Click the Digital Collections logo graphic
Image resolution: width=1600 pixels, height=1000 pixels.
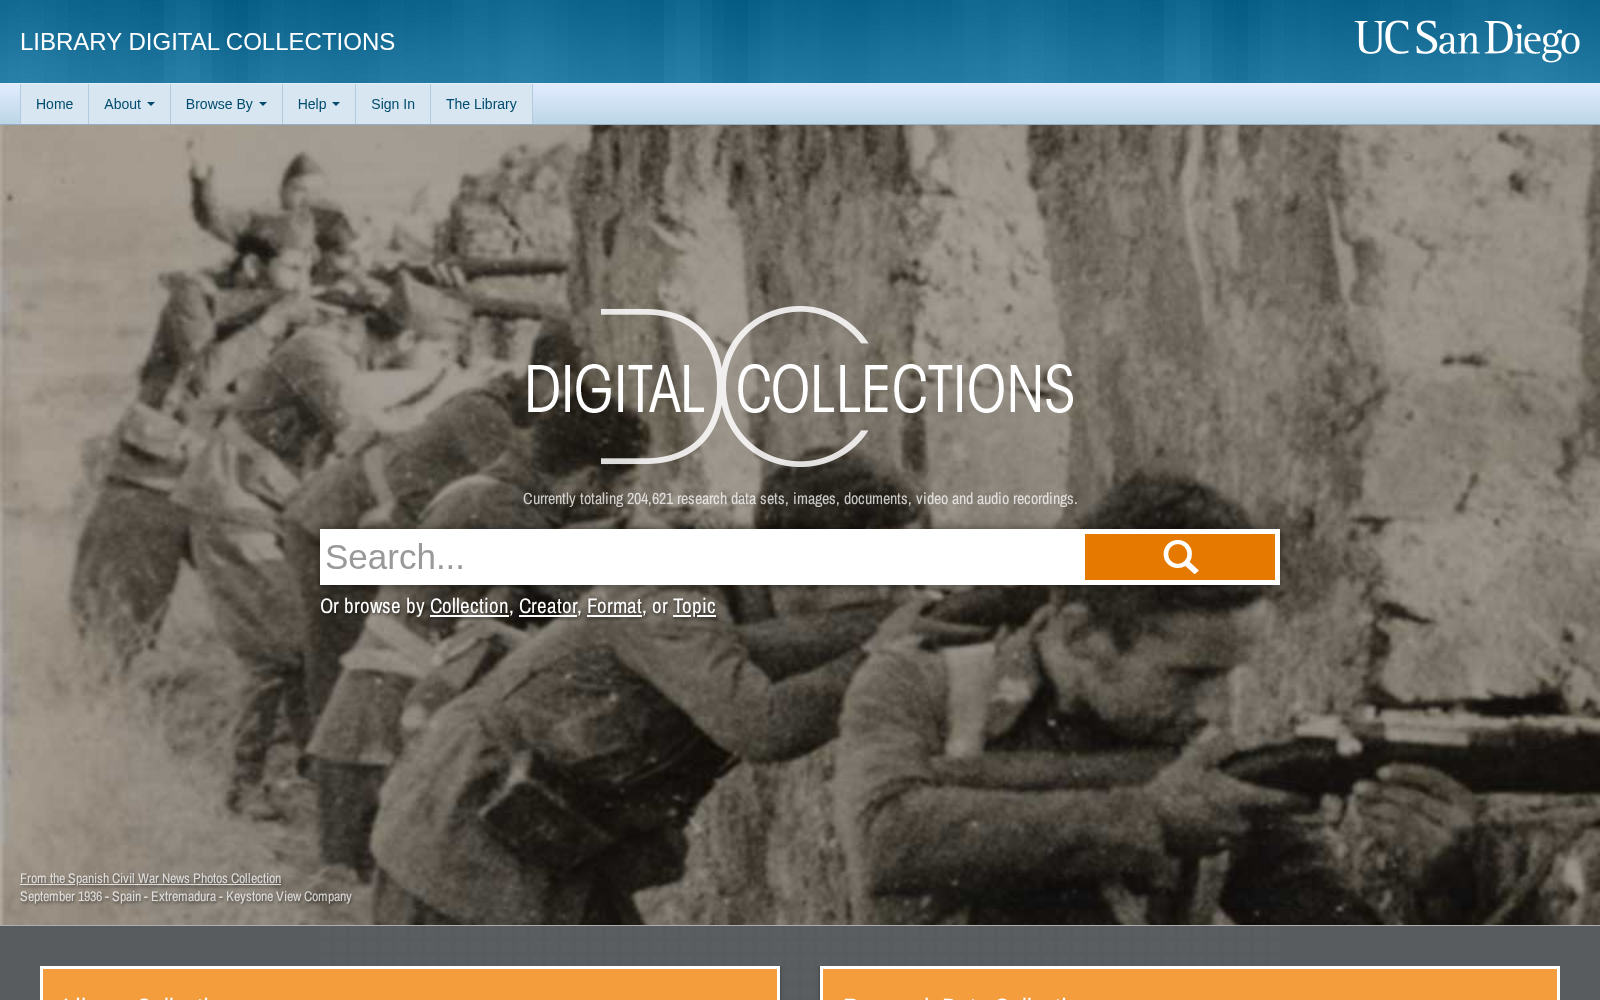coord(800,386)
